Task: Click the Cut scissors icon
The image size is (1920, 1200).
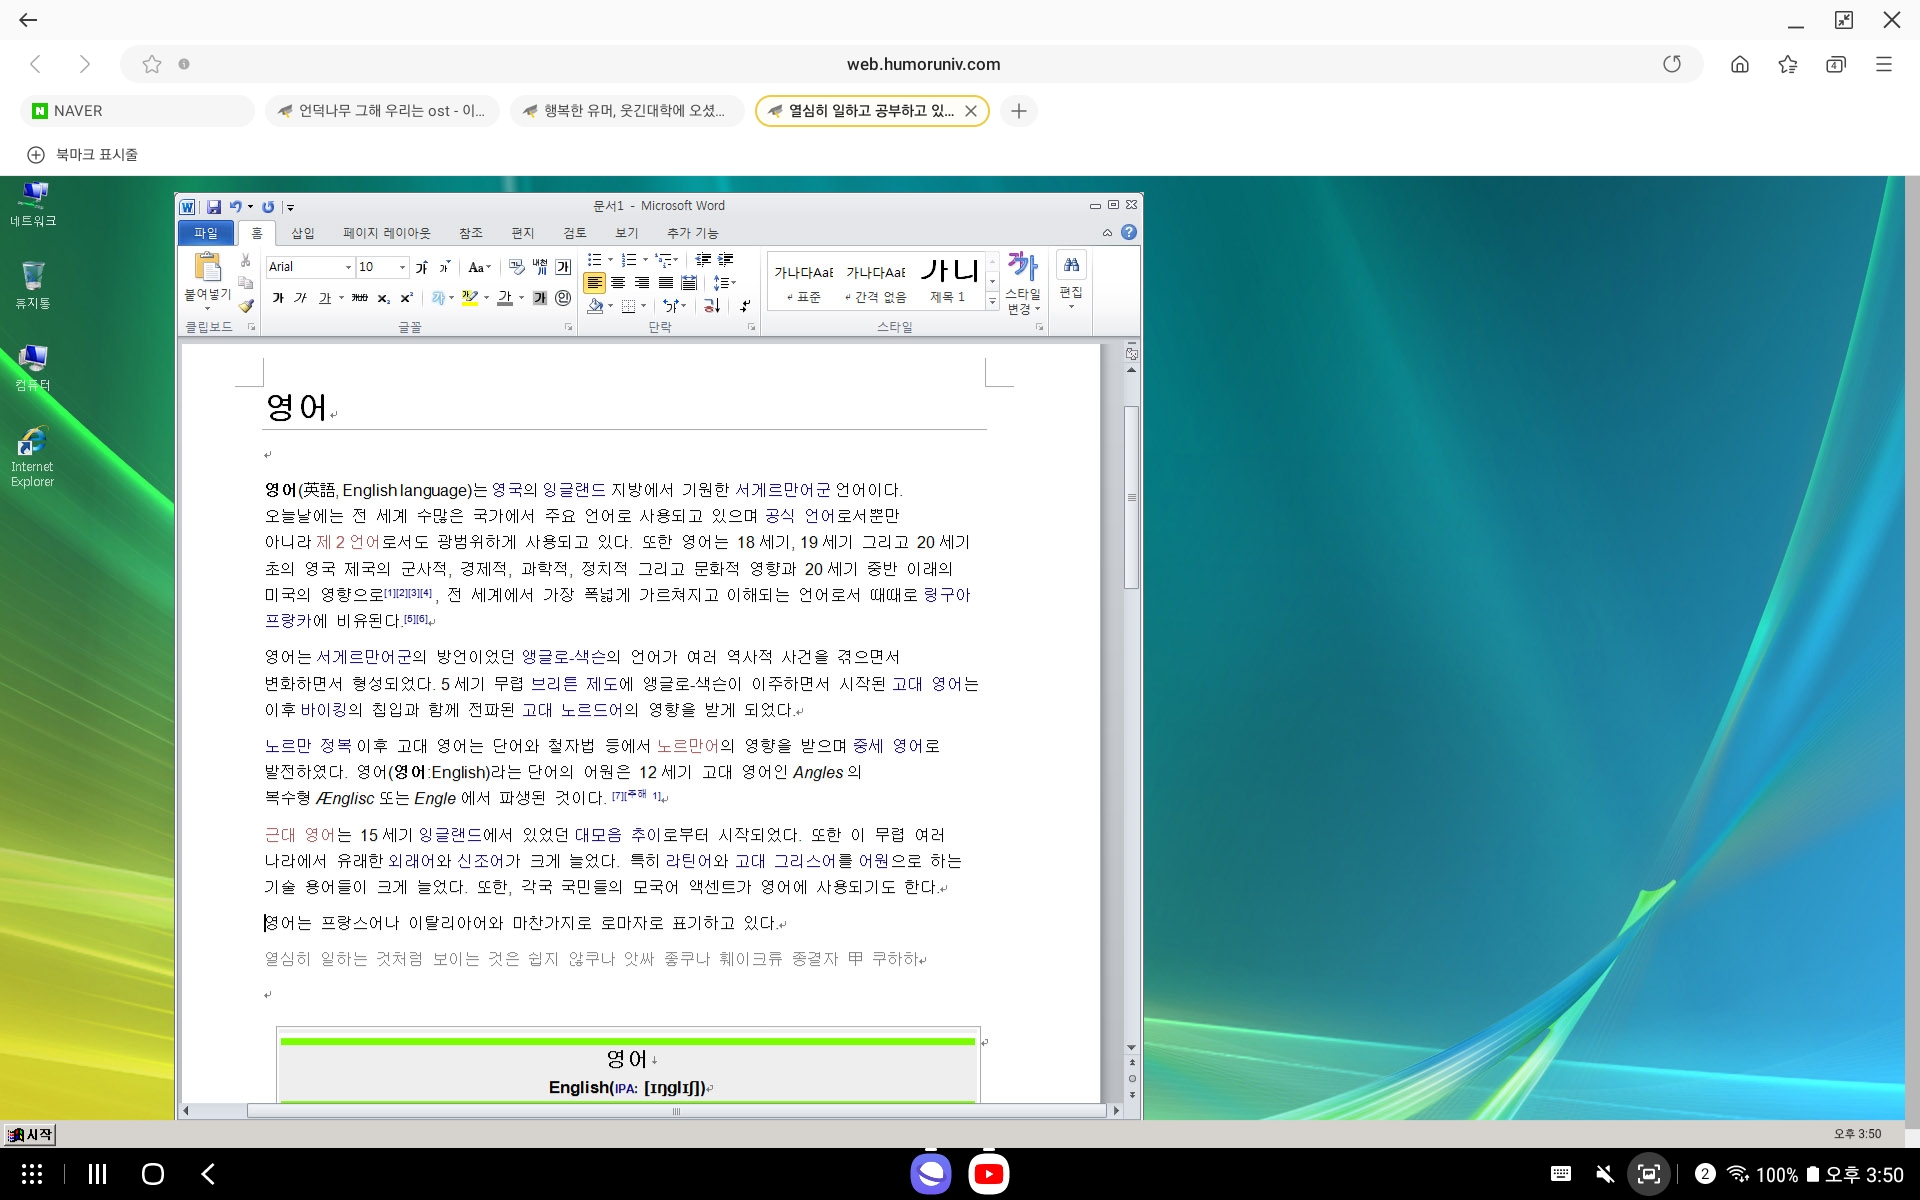Action: (246, 260)
